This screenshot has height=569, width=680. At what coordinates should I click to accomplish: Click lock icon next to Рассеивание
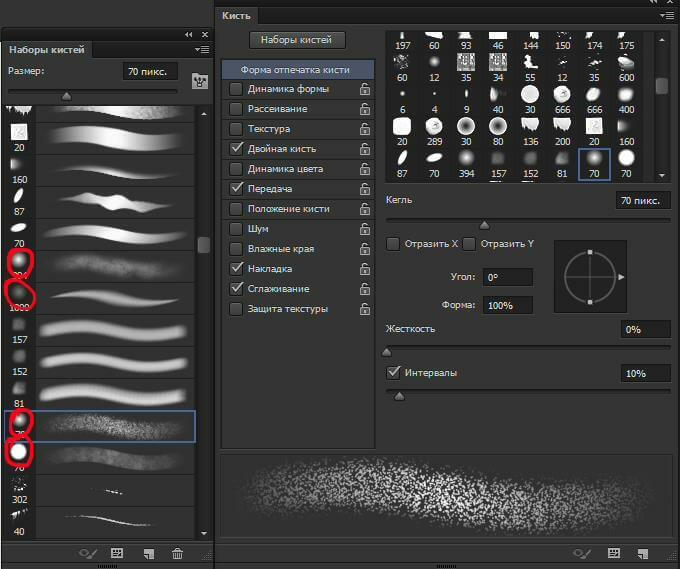(365, 109)
